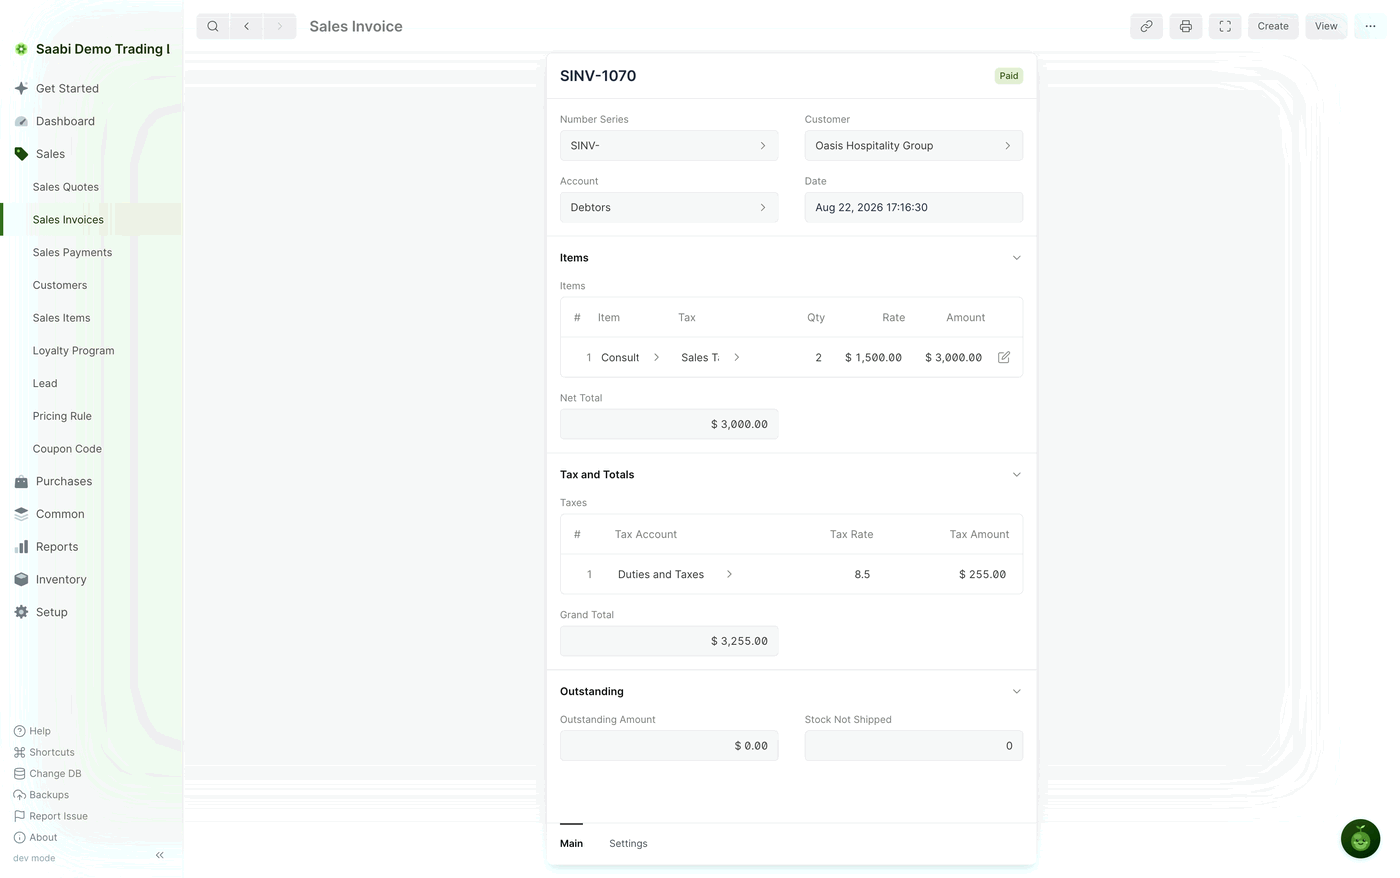Open the three-dots more menu

point(1370,26)
